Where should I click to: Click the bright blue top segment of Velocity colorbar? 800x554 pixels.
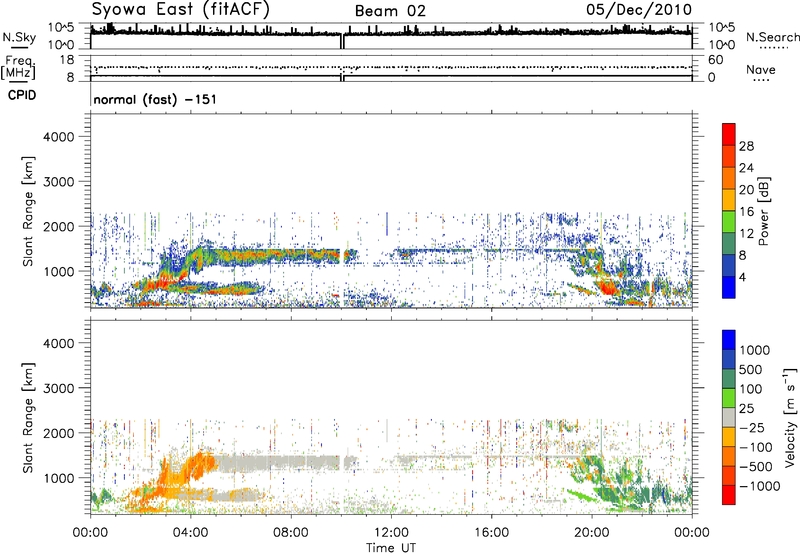point(729,340)
